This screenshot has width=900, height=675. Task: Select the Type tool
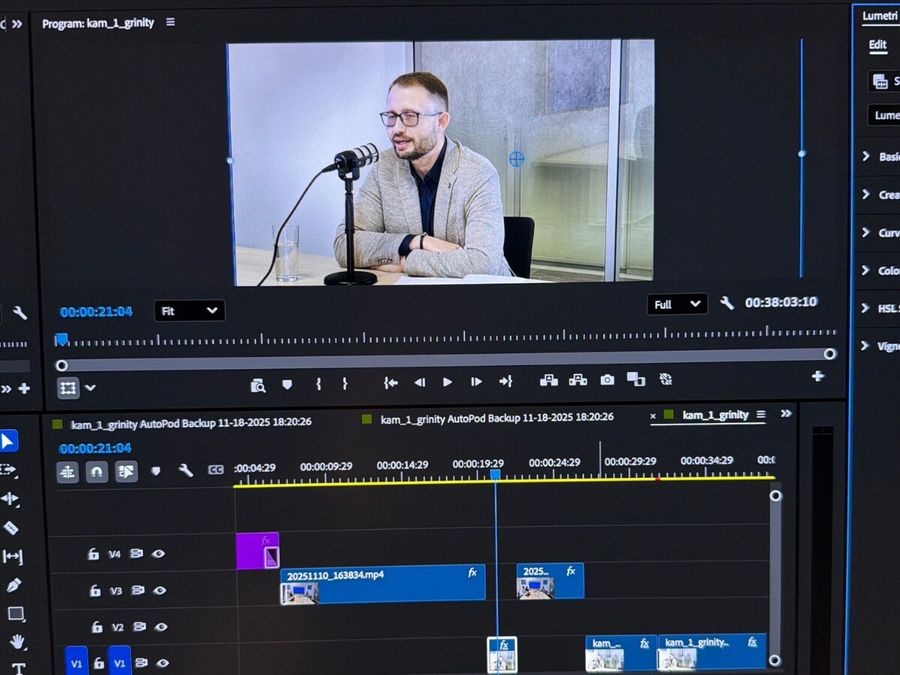[x=18, y=668]
